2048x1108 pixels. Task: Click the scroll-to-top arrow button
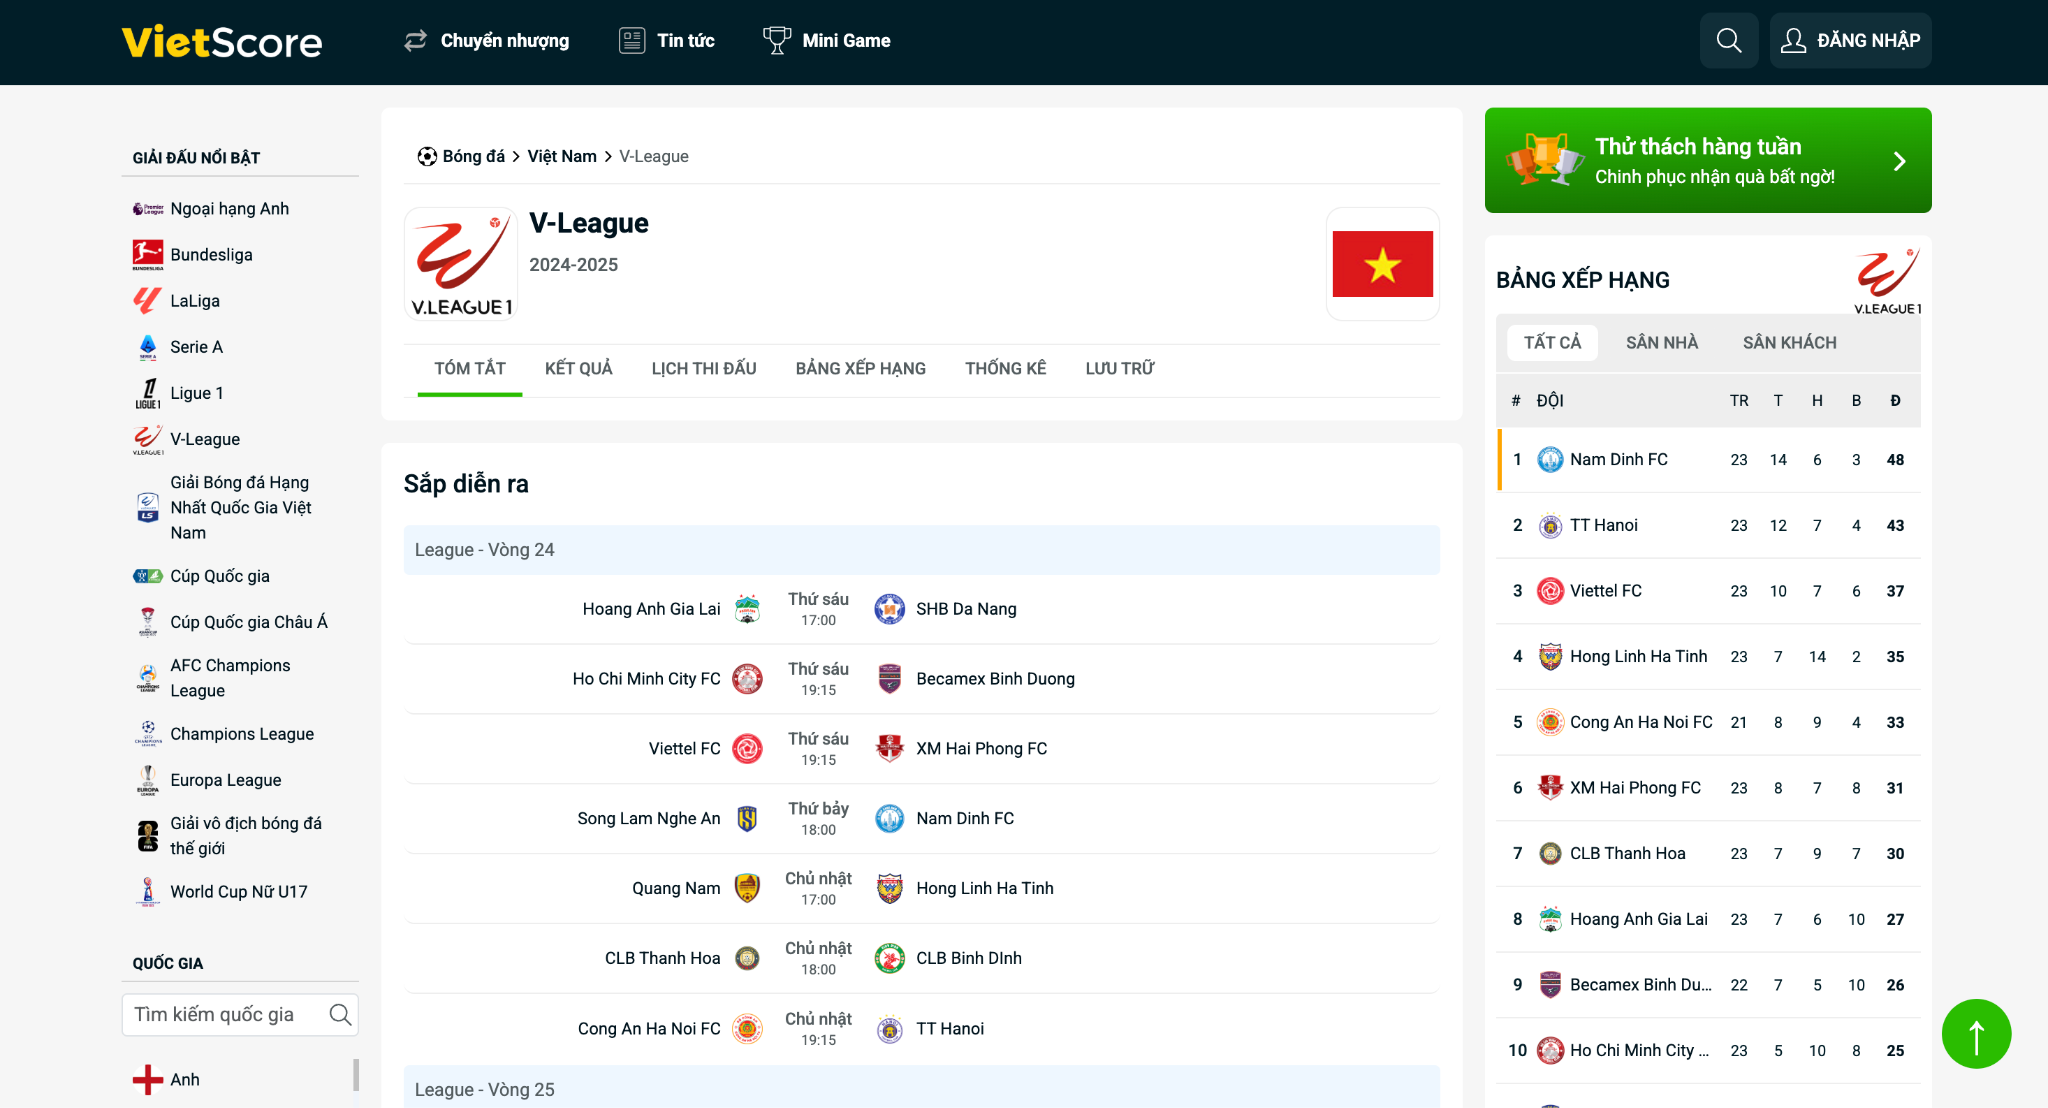click(1976, 1033)
